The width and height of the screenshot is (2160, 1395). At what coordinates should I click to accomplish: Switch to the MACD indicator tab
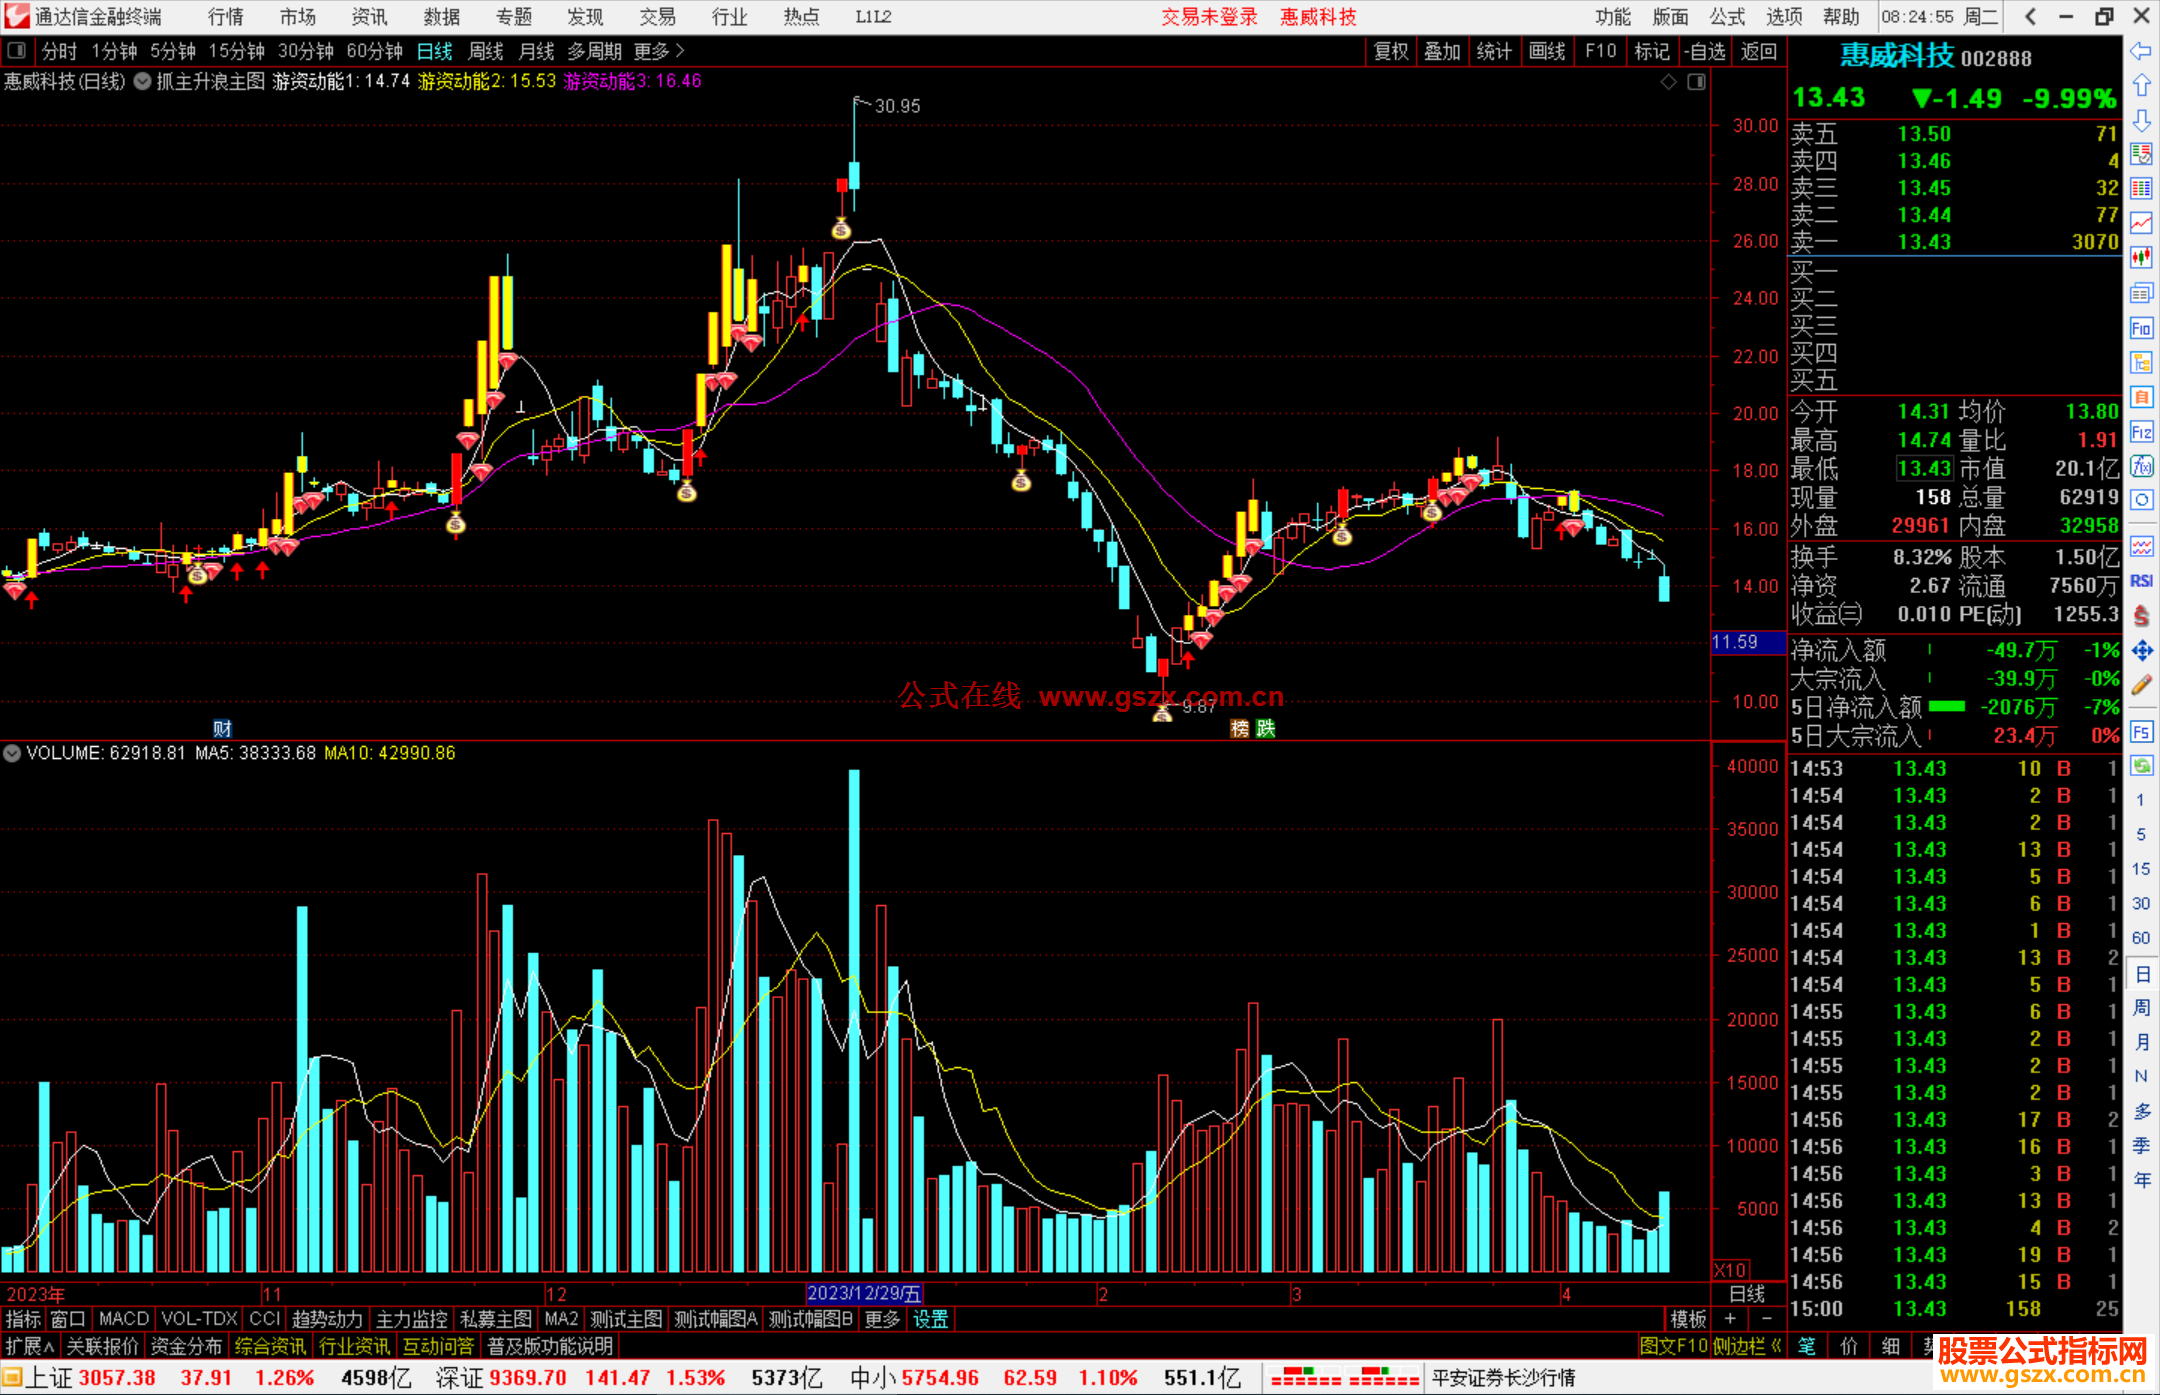point(123,1319)
